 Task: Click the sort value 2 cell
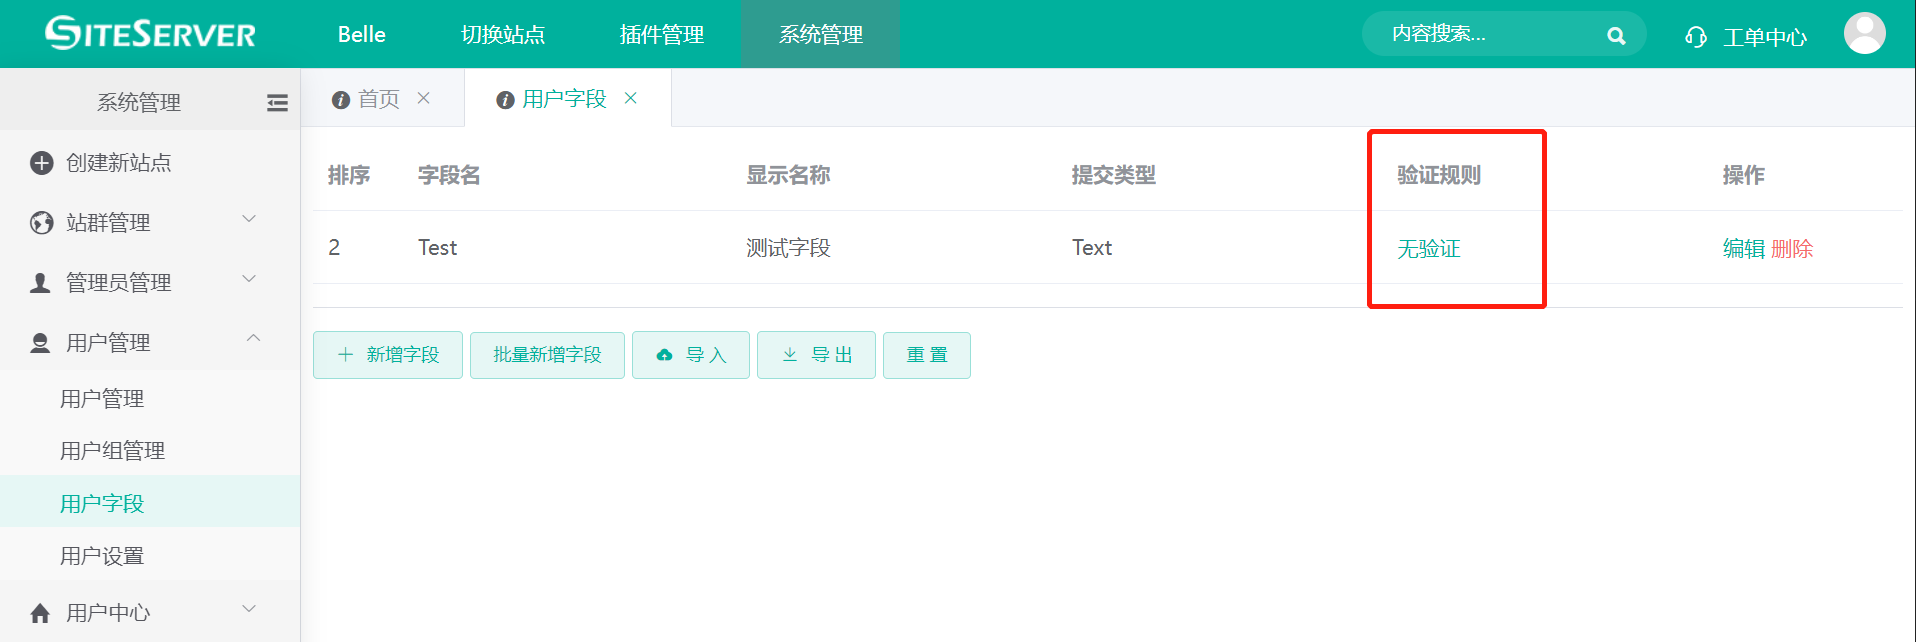334,247
